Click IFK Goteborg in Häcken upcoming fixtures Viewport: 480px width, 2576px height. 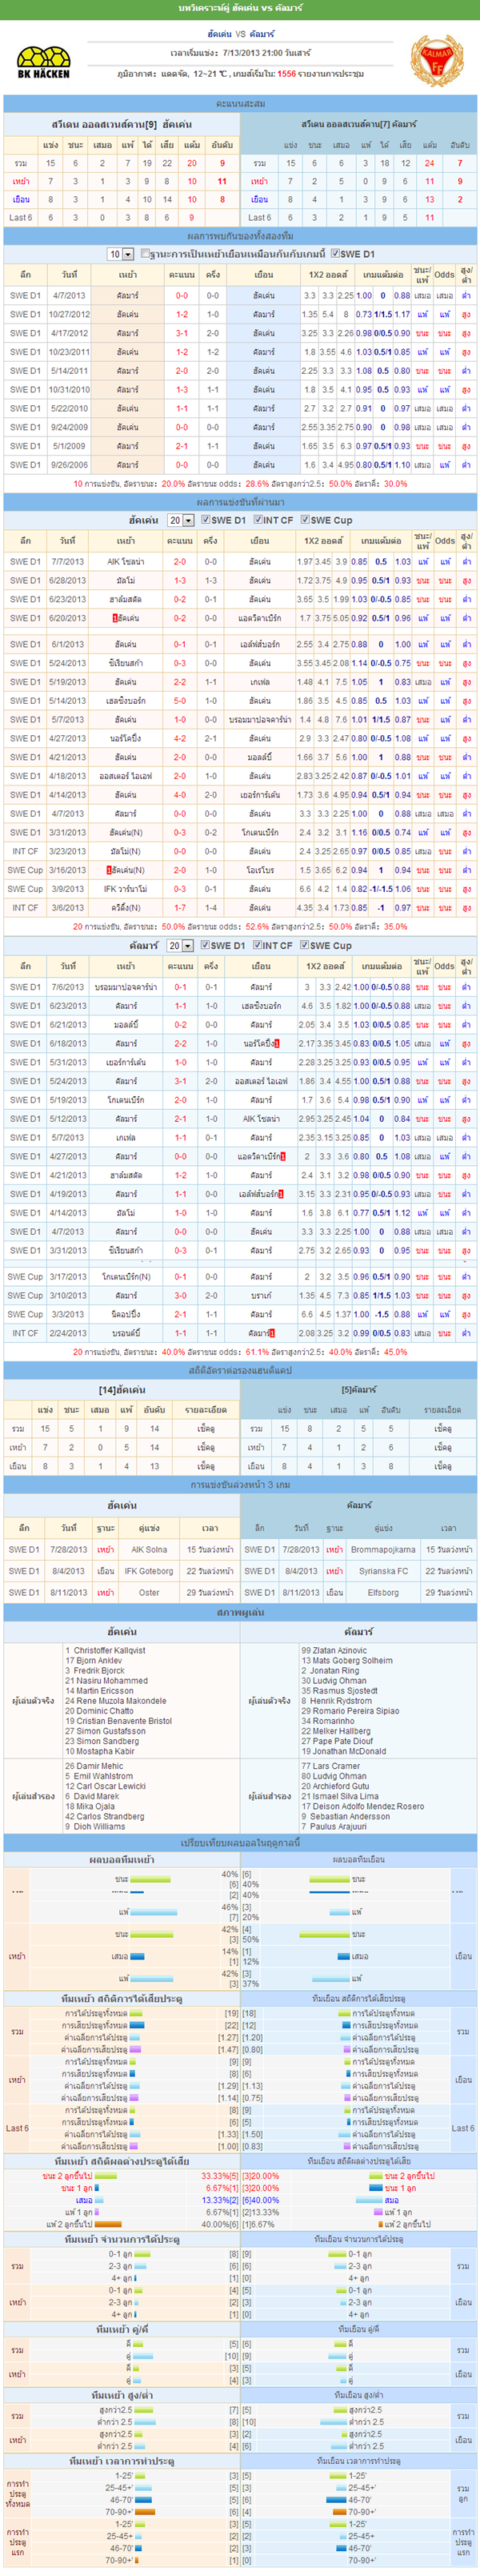point(149,1571)
